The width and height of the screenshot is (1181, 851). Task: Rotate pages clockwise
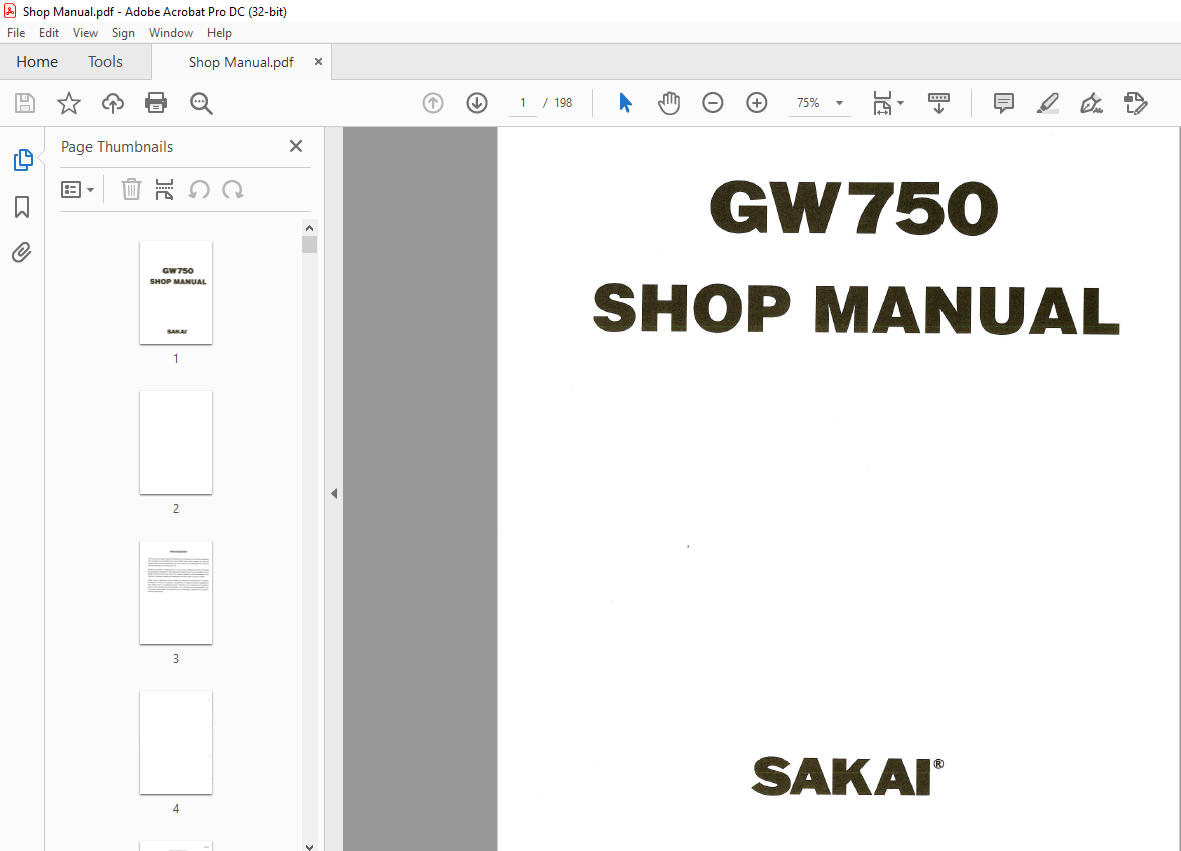point(233,190)
